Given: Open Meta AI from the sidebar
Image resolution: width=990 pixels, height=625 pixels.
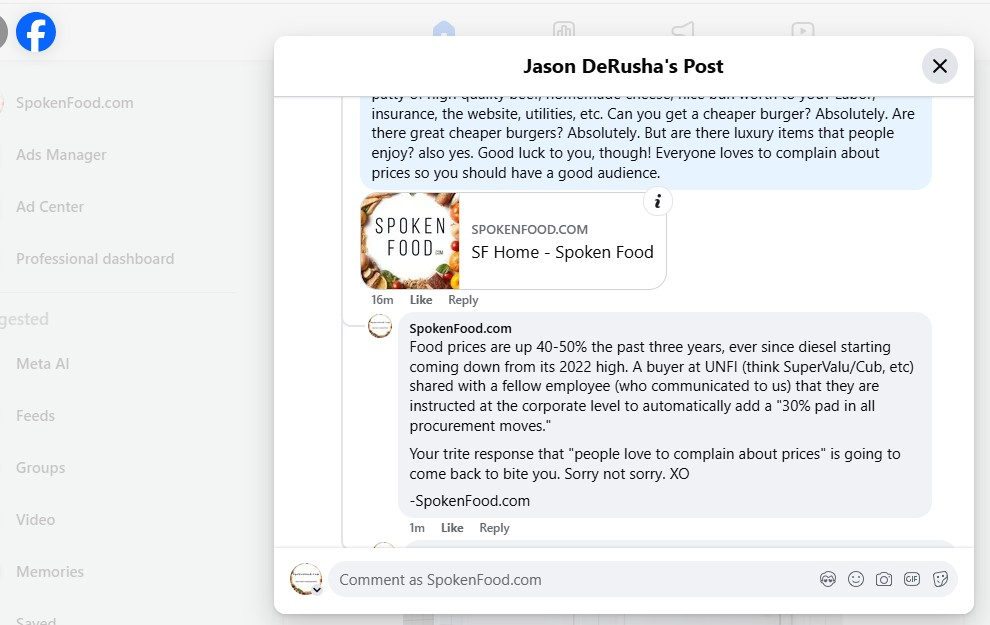Looking at the screenshot, I should [x=43, y=364].
